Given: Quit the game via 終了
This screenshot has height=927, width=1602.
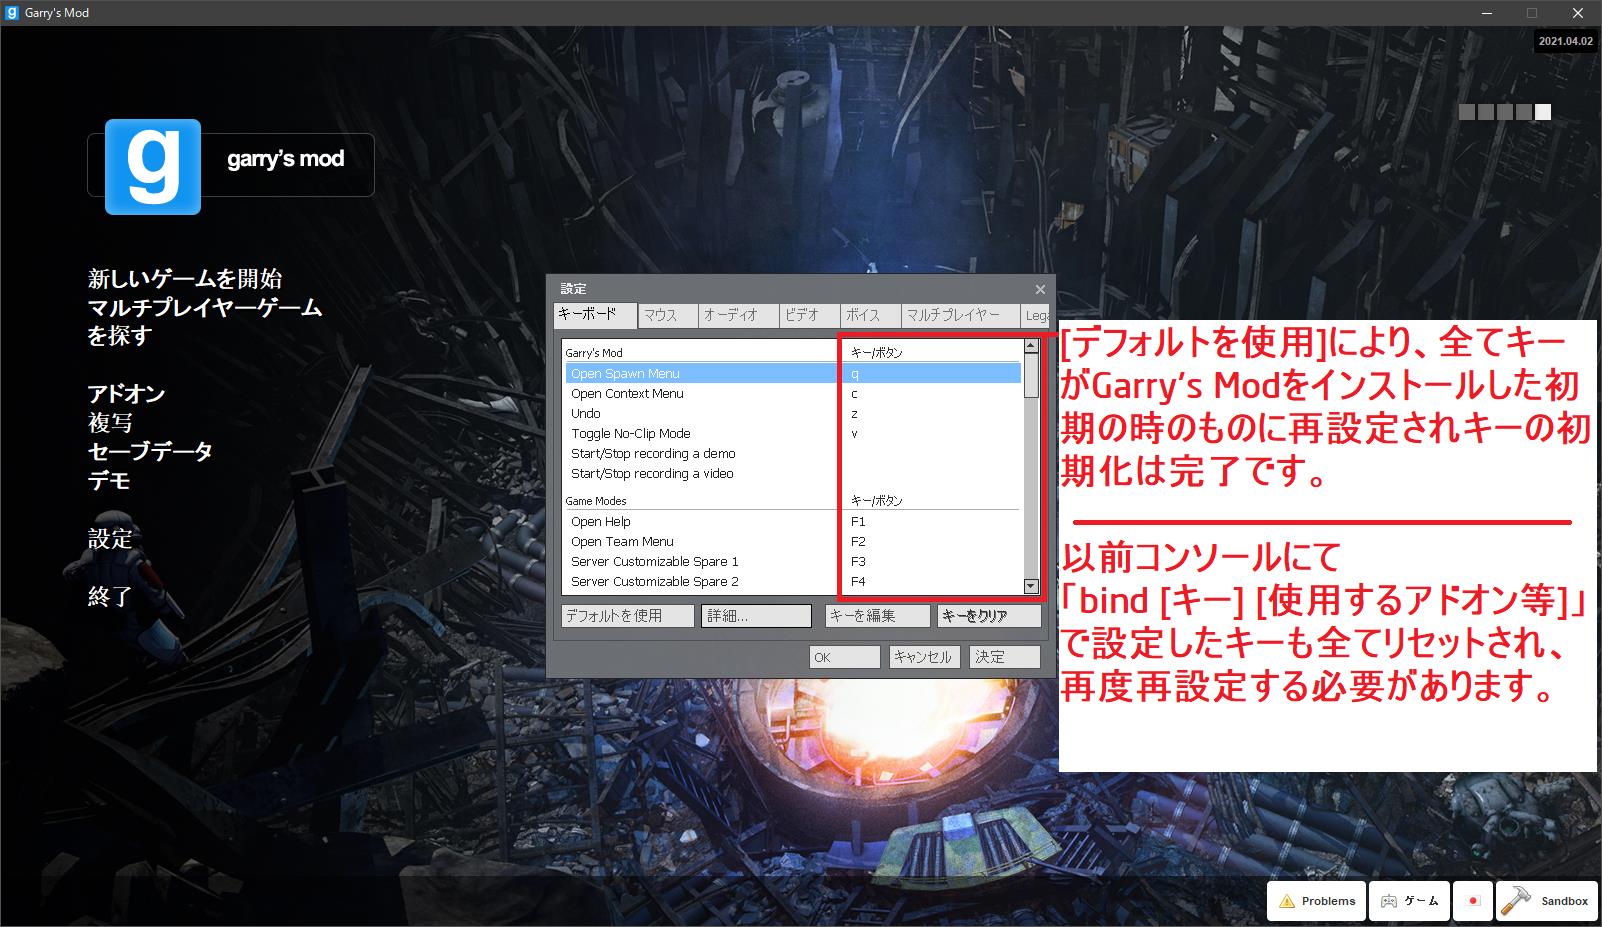Looking at the screenshot, I should (x=110, y=596).
